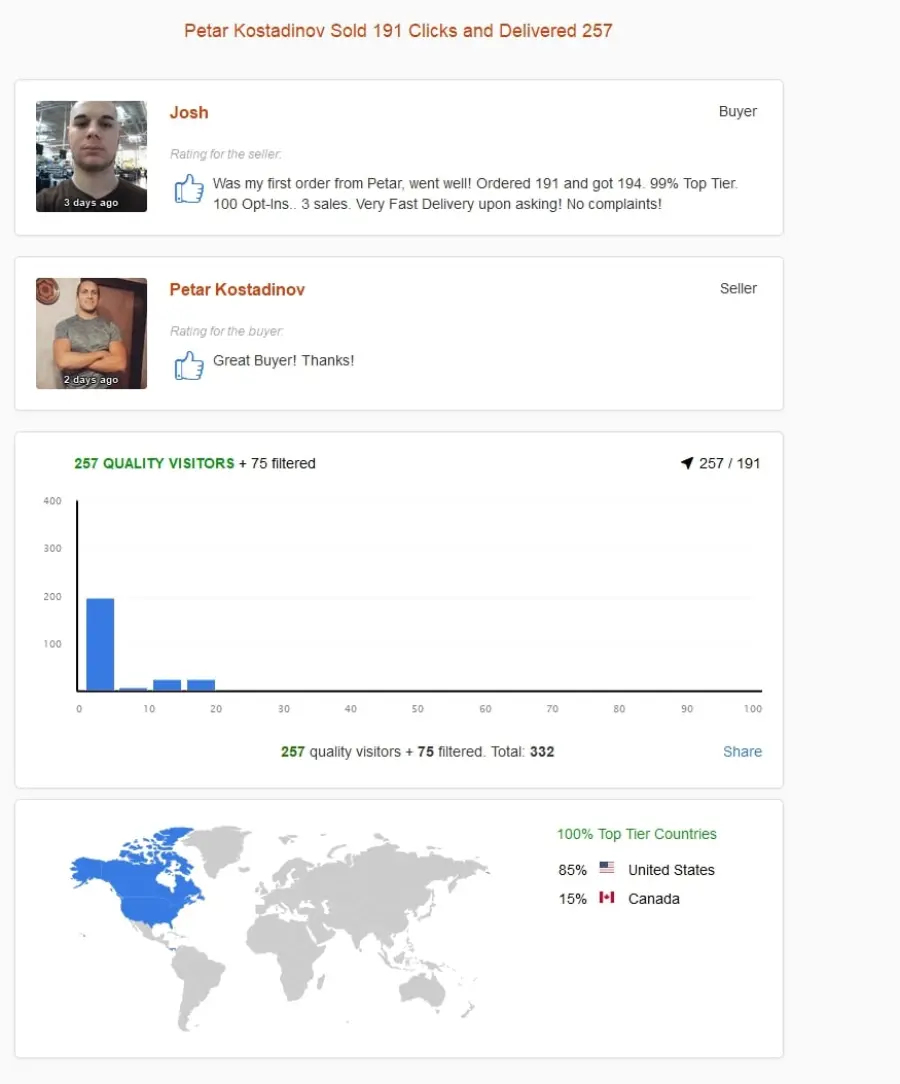The image size is (900, 1084).
Task: Click the '2 days ago' timestamp on Petar's photo
Action: click(x=91, y=380)
